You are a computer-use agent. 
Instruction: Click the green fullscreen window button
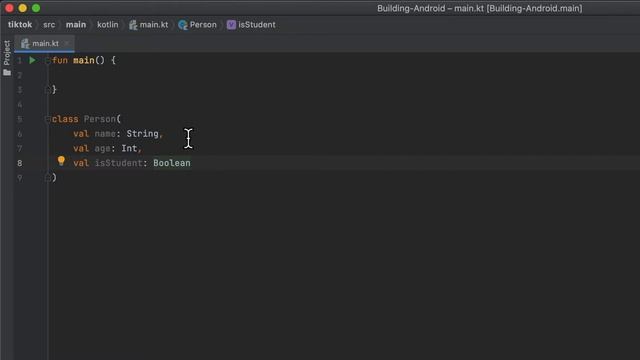point(36,8)
